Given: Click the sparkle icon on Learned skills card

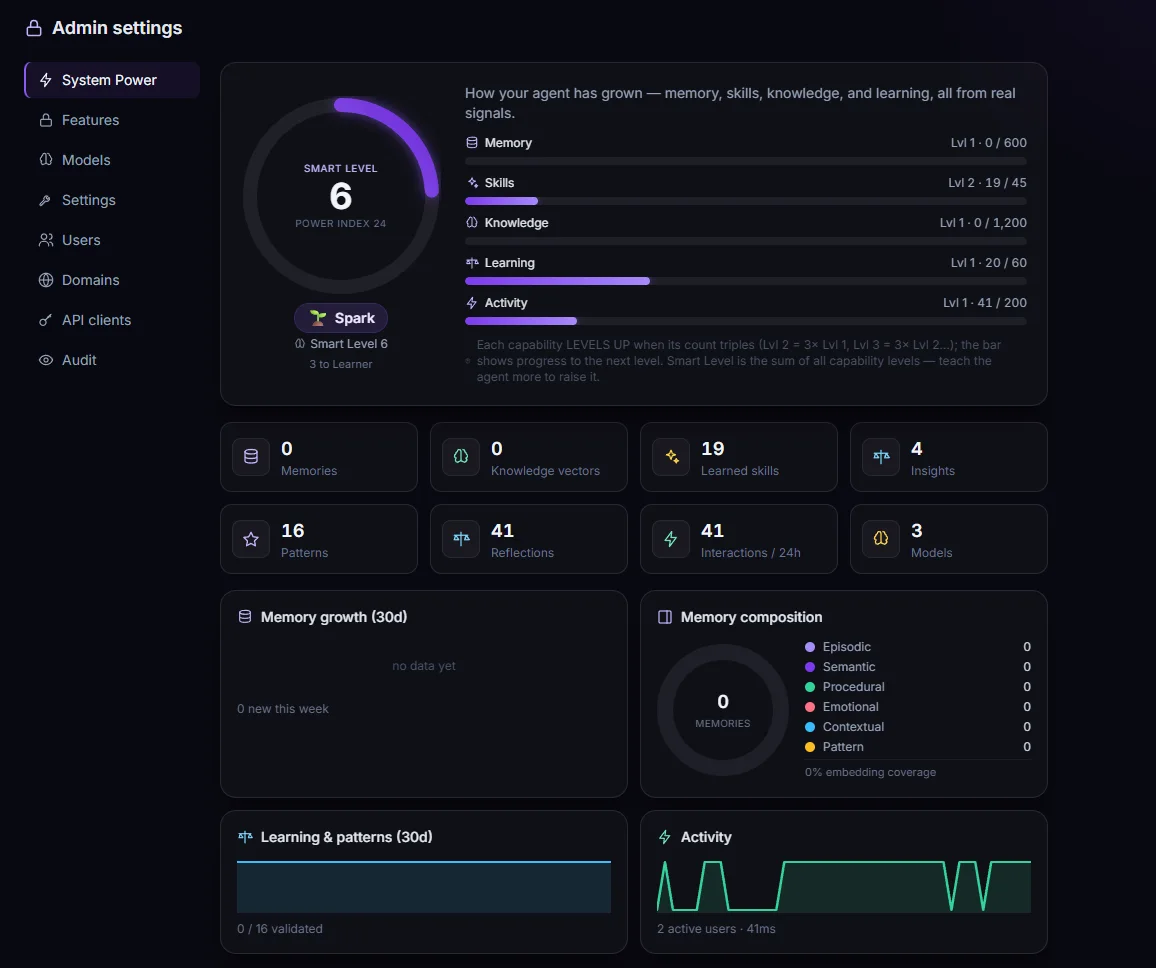Looking at the screenshot, I should (671, 456).
